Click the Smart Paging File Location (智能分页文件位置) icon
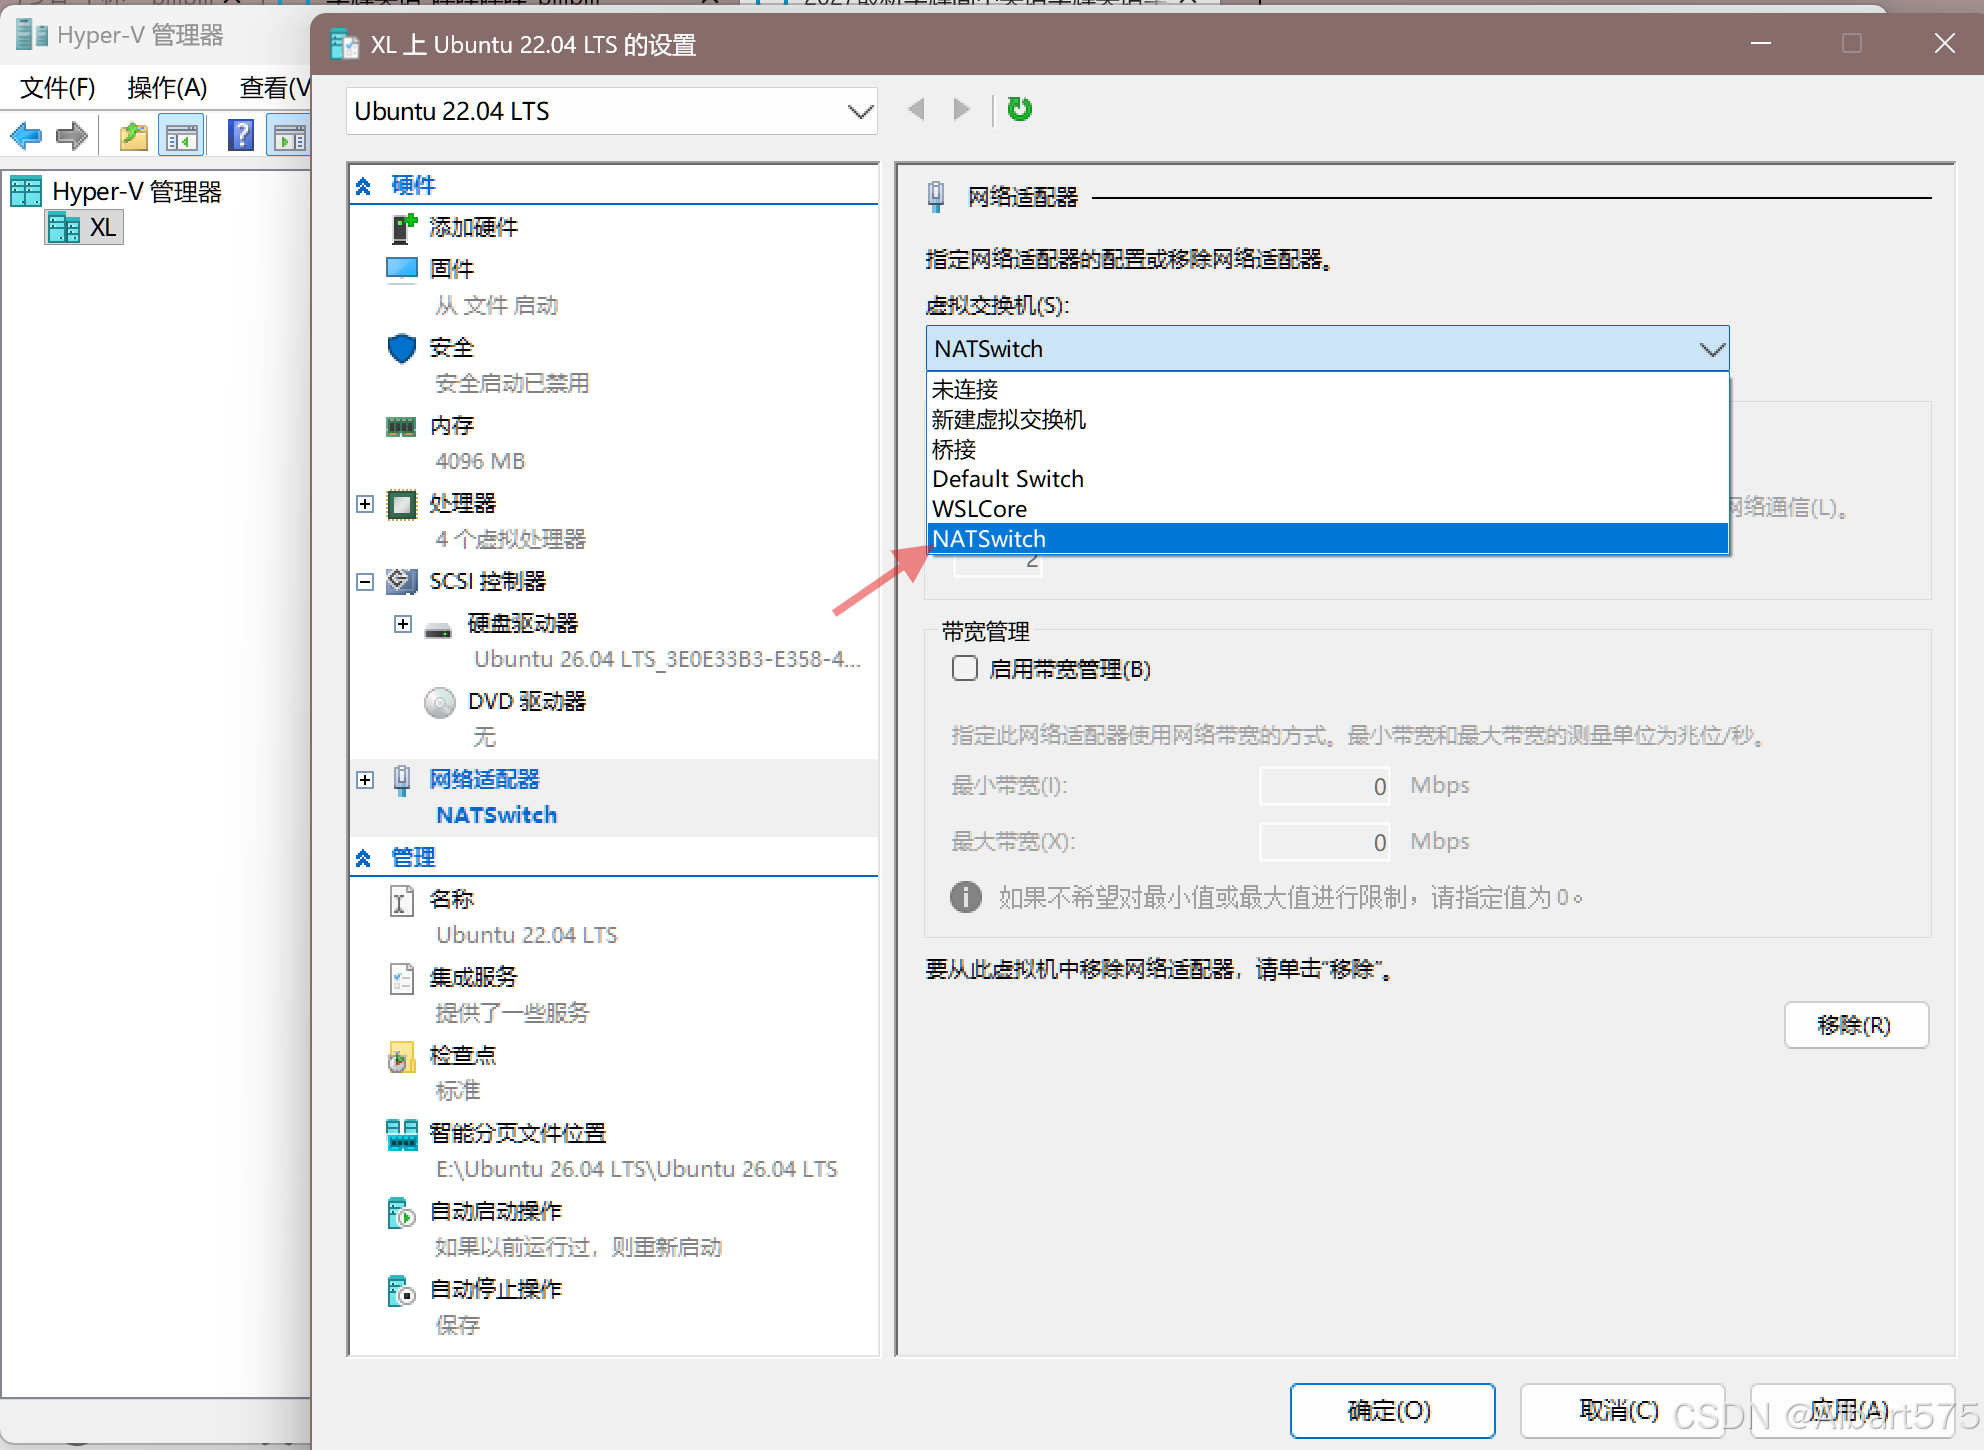 (x=402, y=1134)
